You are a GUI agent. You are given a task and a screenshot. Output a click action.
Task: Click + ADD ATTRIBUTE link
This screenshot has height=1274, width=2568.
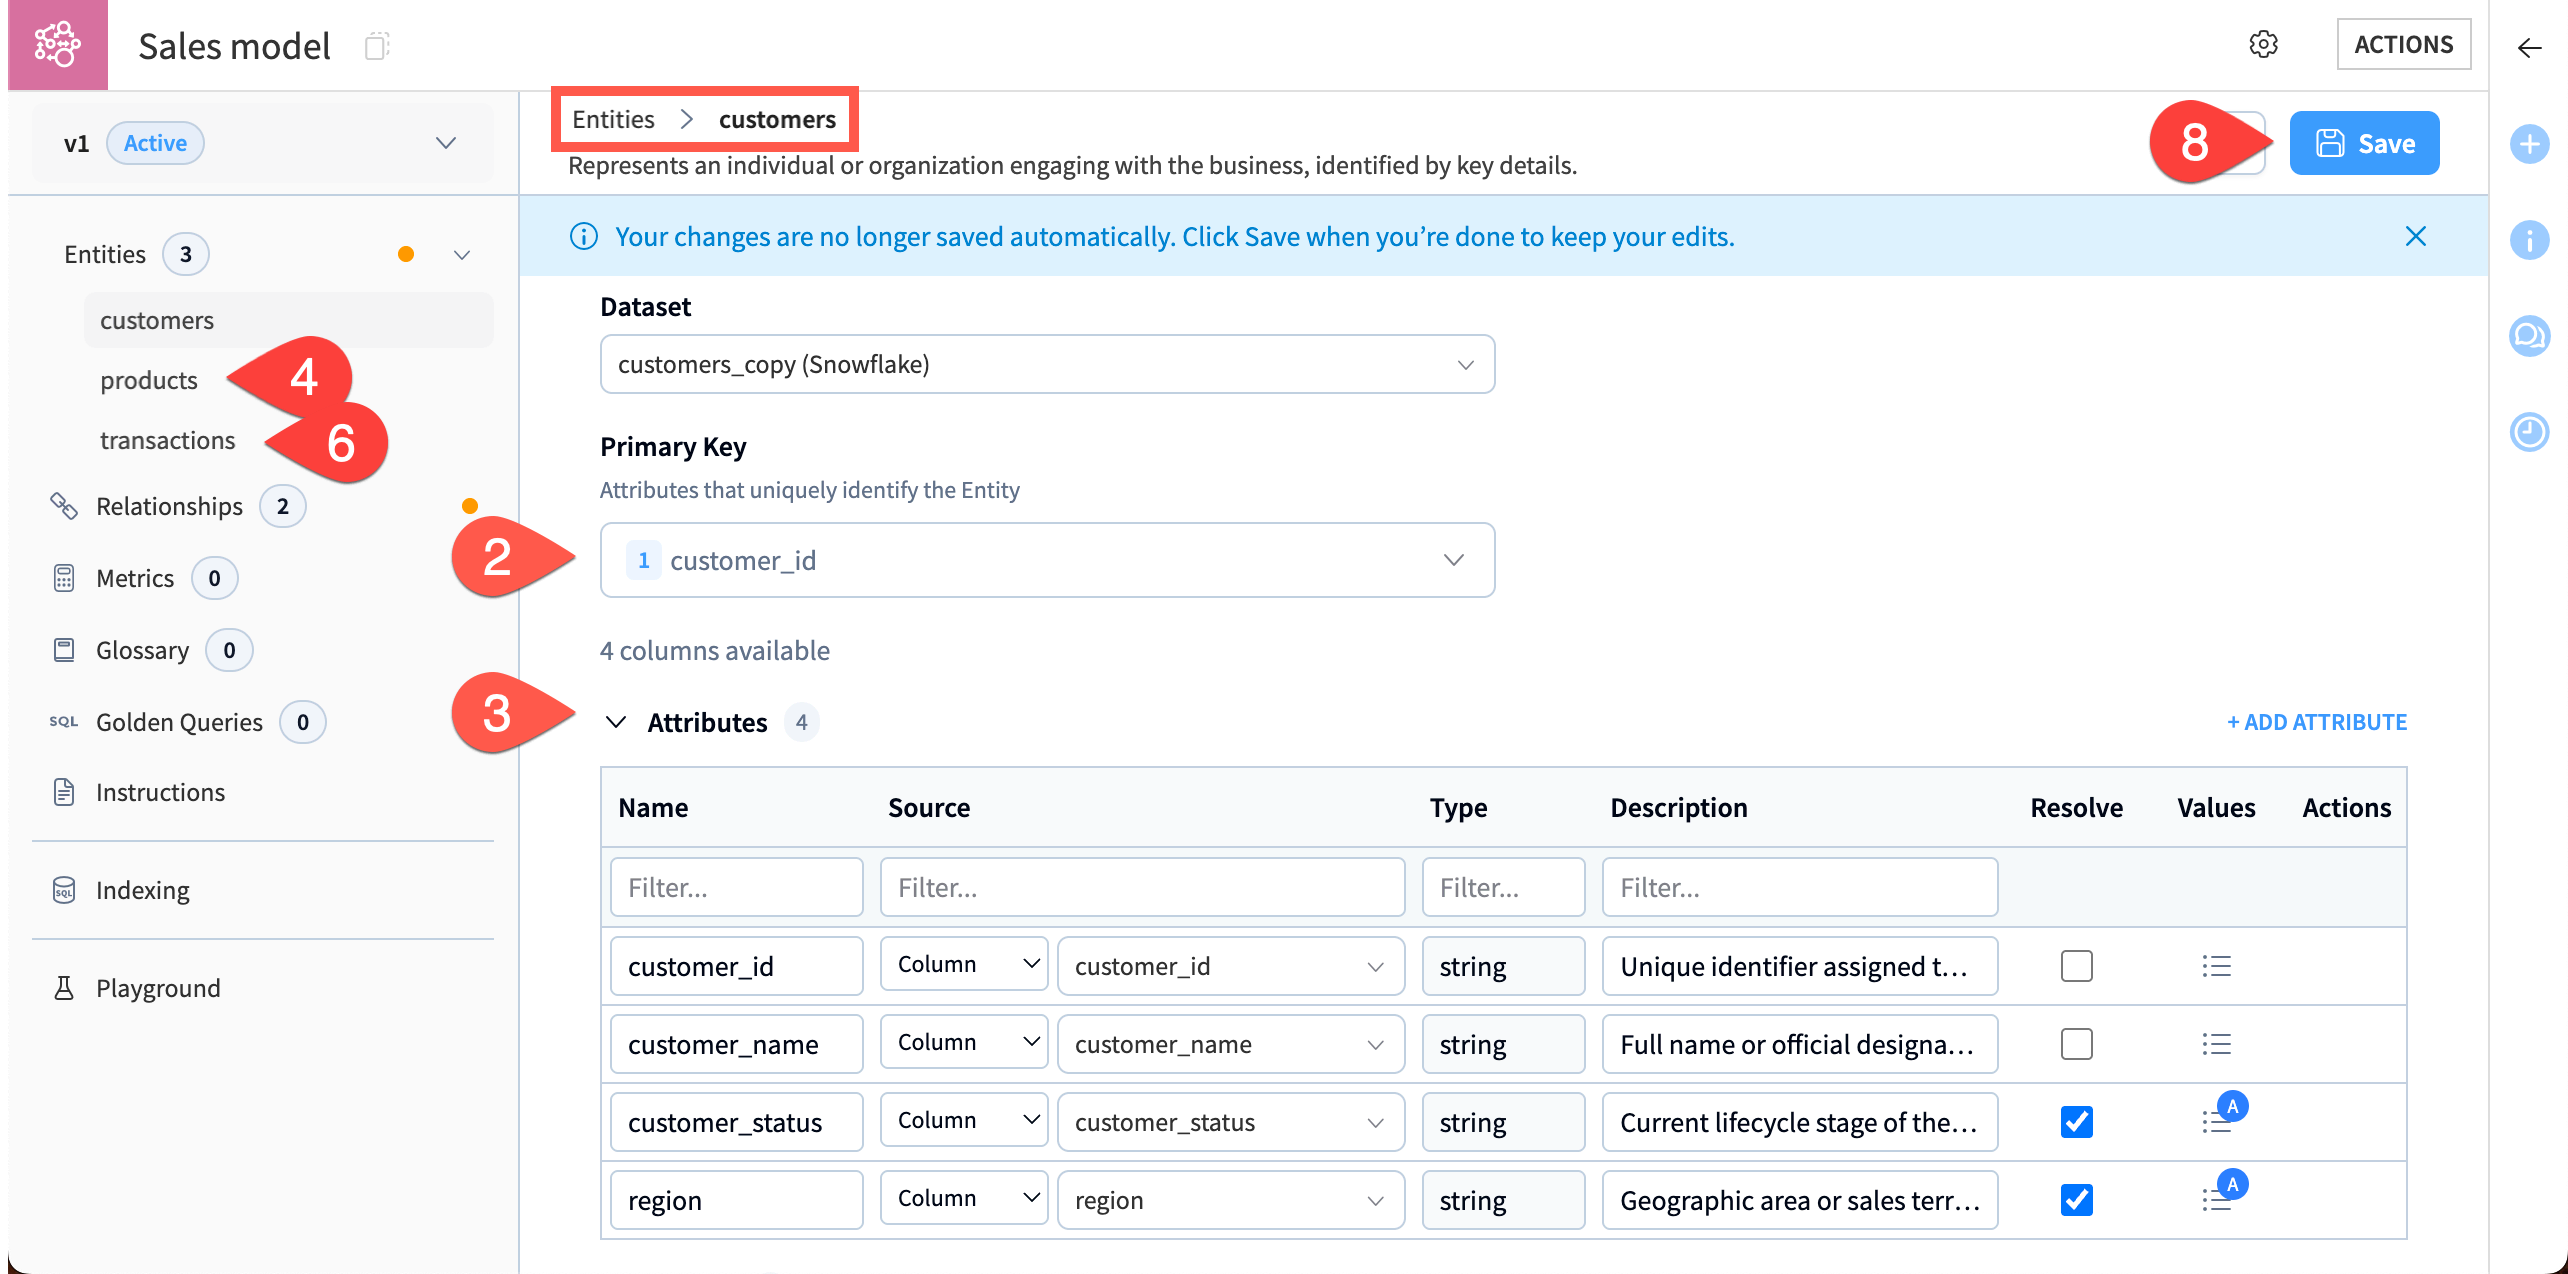coord(2316,722)
